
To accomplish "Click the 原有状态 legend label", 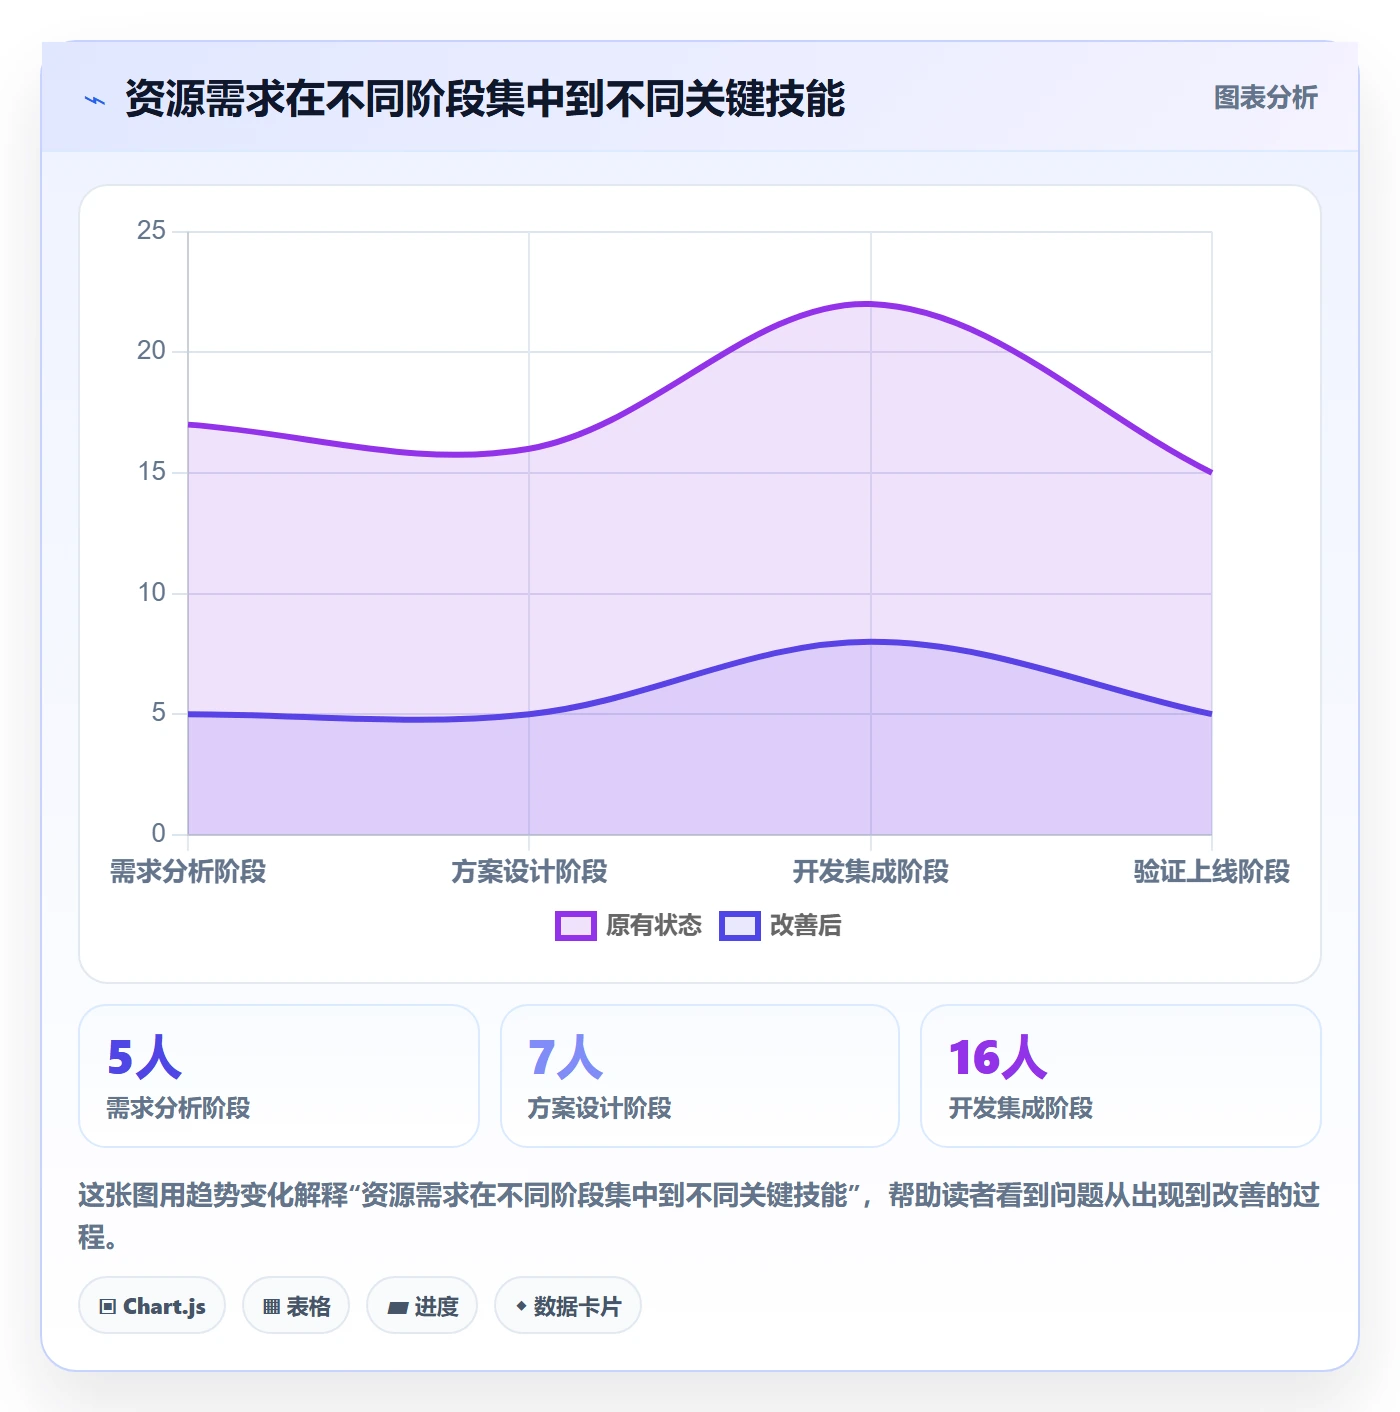I will click(654, 926).
